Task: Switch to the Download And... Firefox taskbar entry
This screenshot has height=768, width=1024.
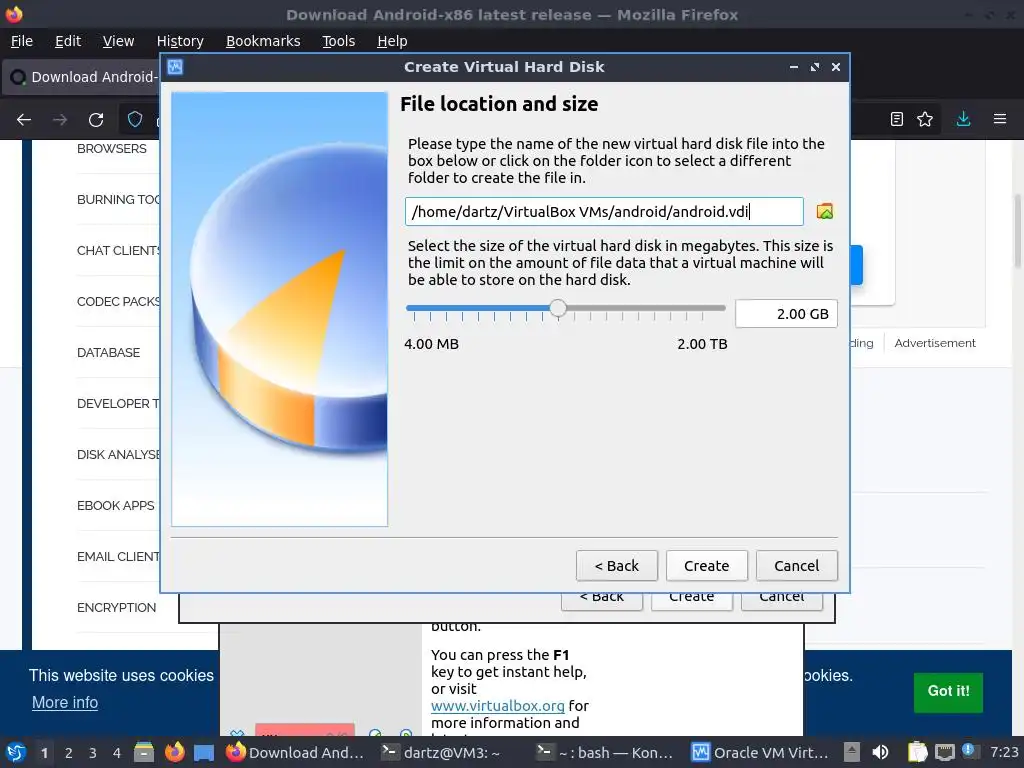Action: (x=295, y=752)
